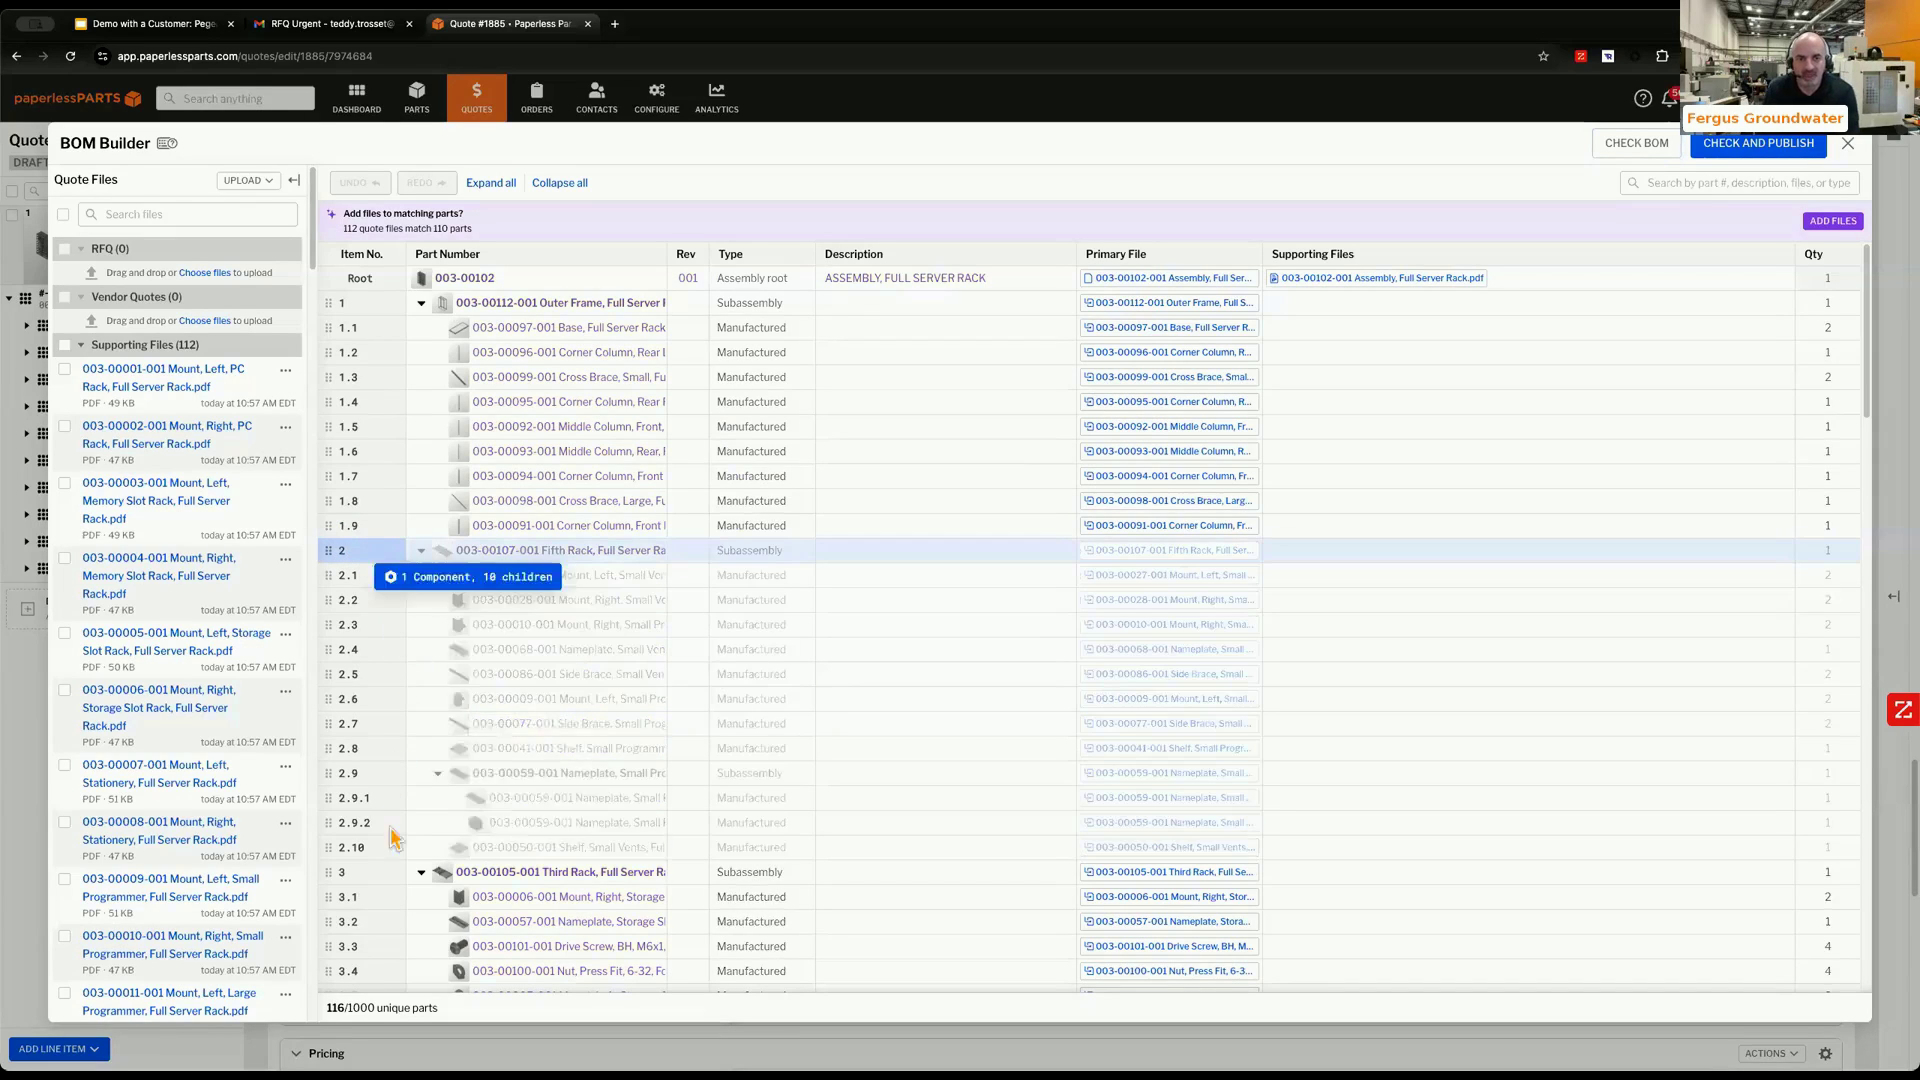Switch to the RFQ Urgent email tab
Screen dimensions: 1920x1080
coord(330,23)
